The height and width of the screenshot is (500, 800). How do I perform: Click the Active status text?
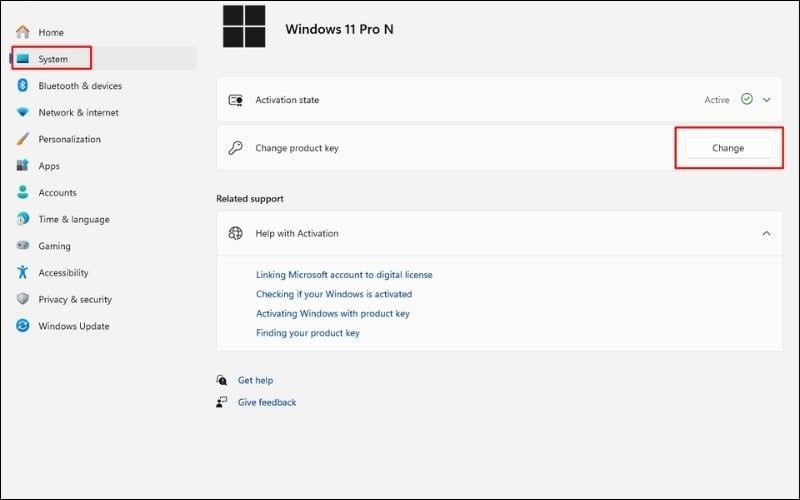717,100
